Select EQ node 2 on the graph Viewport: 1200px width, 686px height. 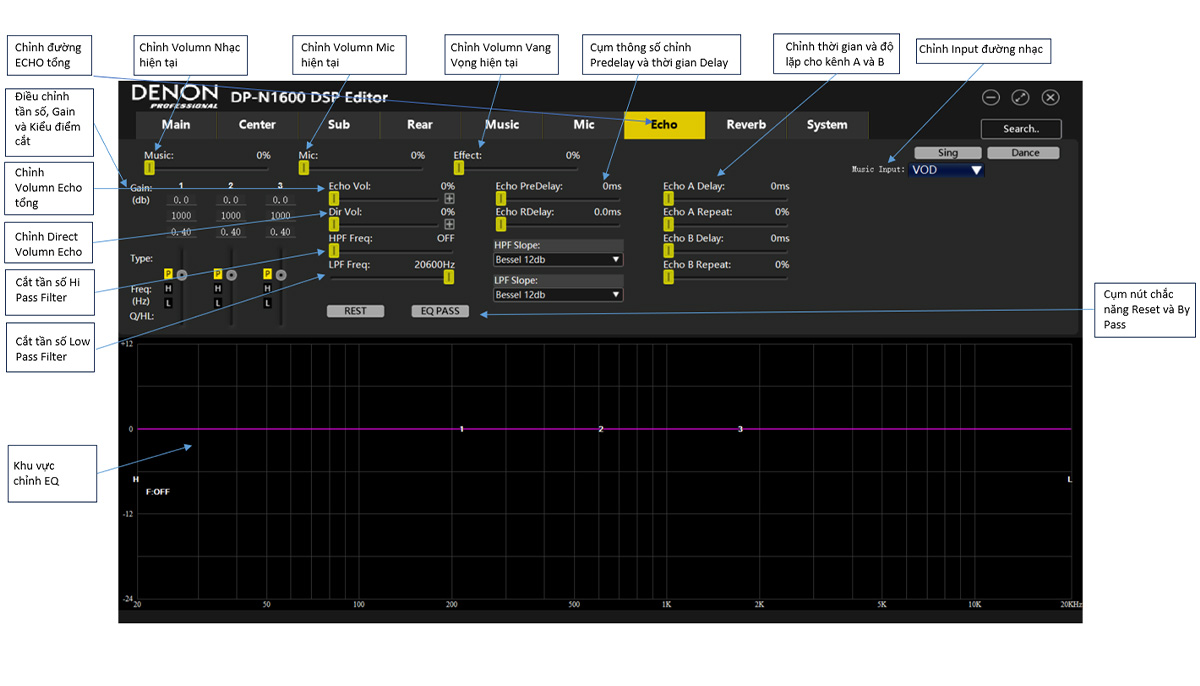pos(601,429)
